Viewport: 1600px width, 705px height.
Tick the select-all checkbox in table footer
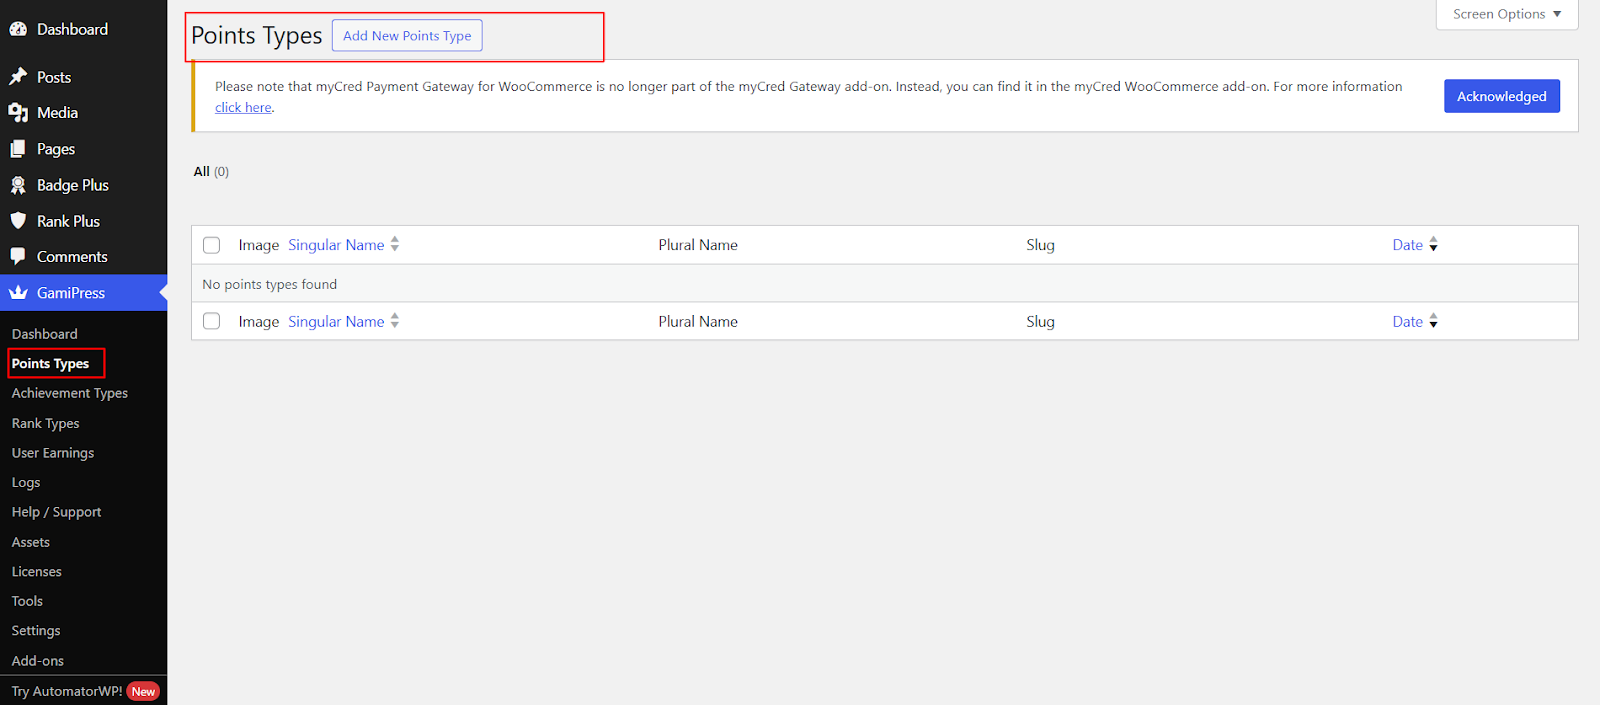(211, 321)
